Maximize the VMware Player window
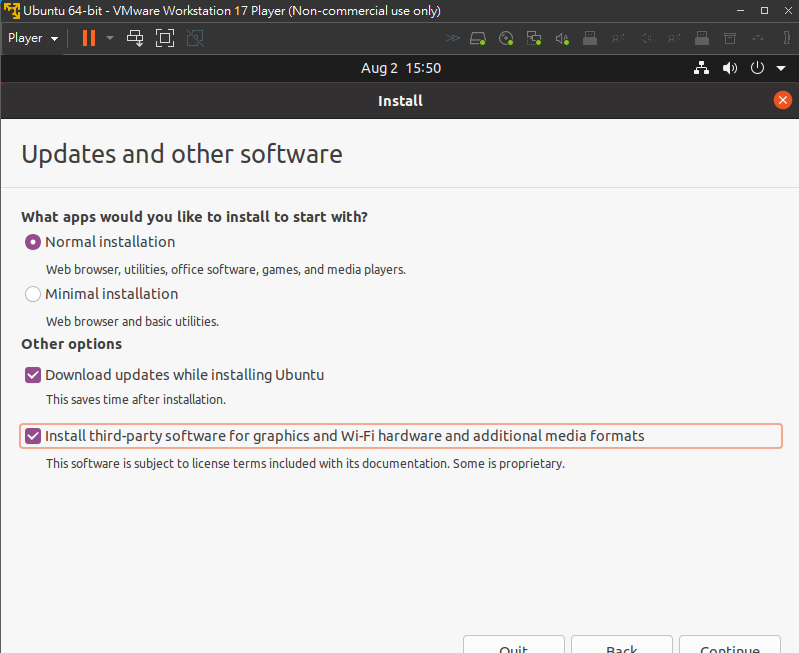The image size is (799, 653). pos(764,11)
